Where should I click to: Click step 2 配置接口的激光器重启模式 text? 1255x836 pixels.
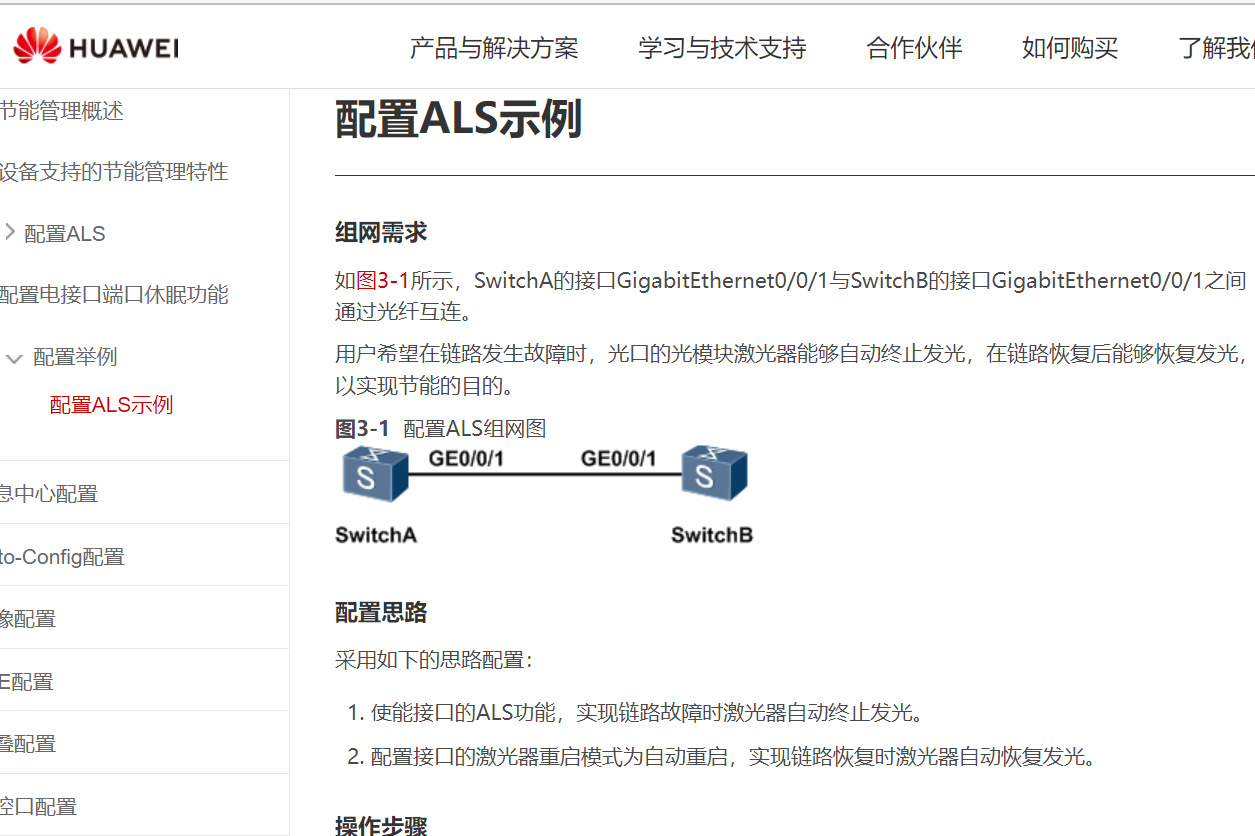733,756
